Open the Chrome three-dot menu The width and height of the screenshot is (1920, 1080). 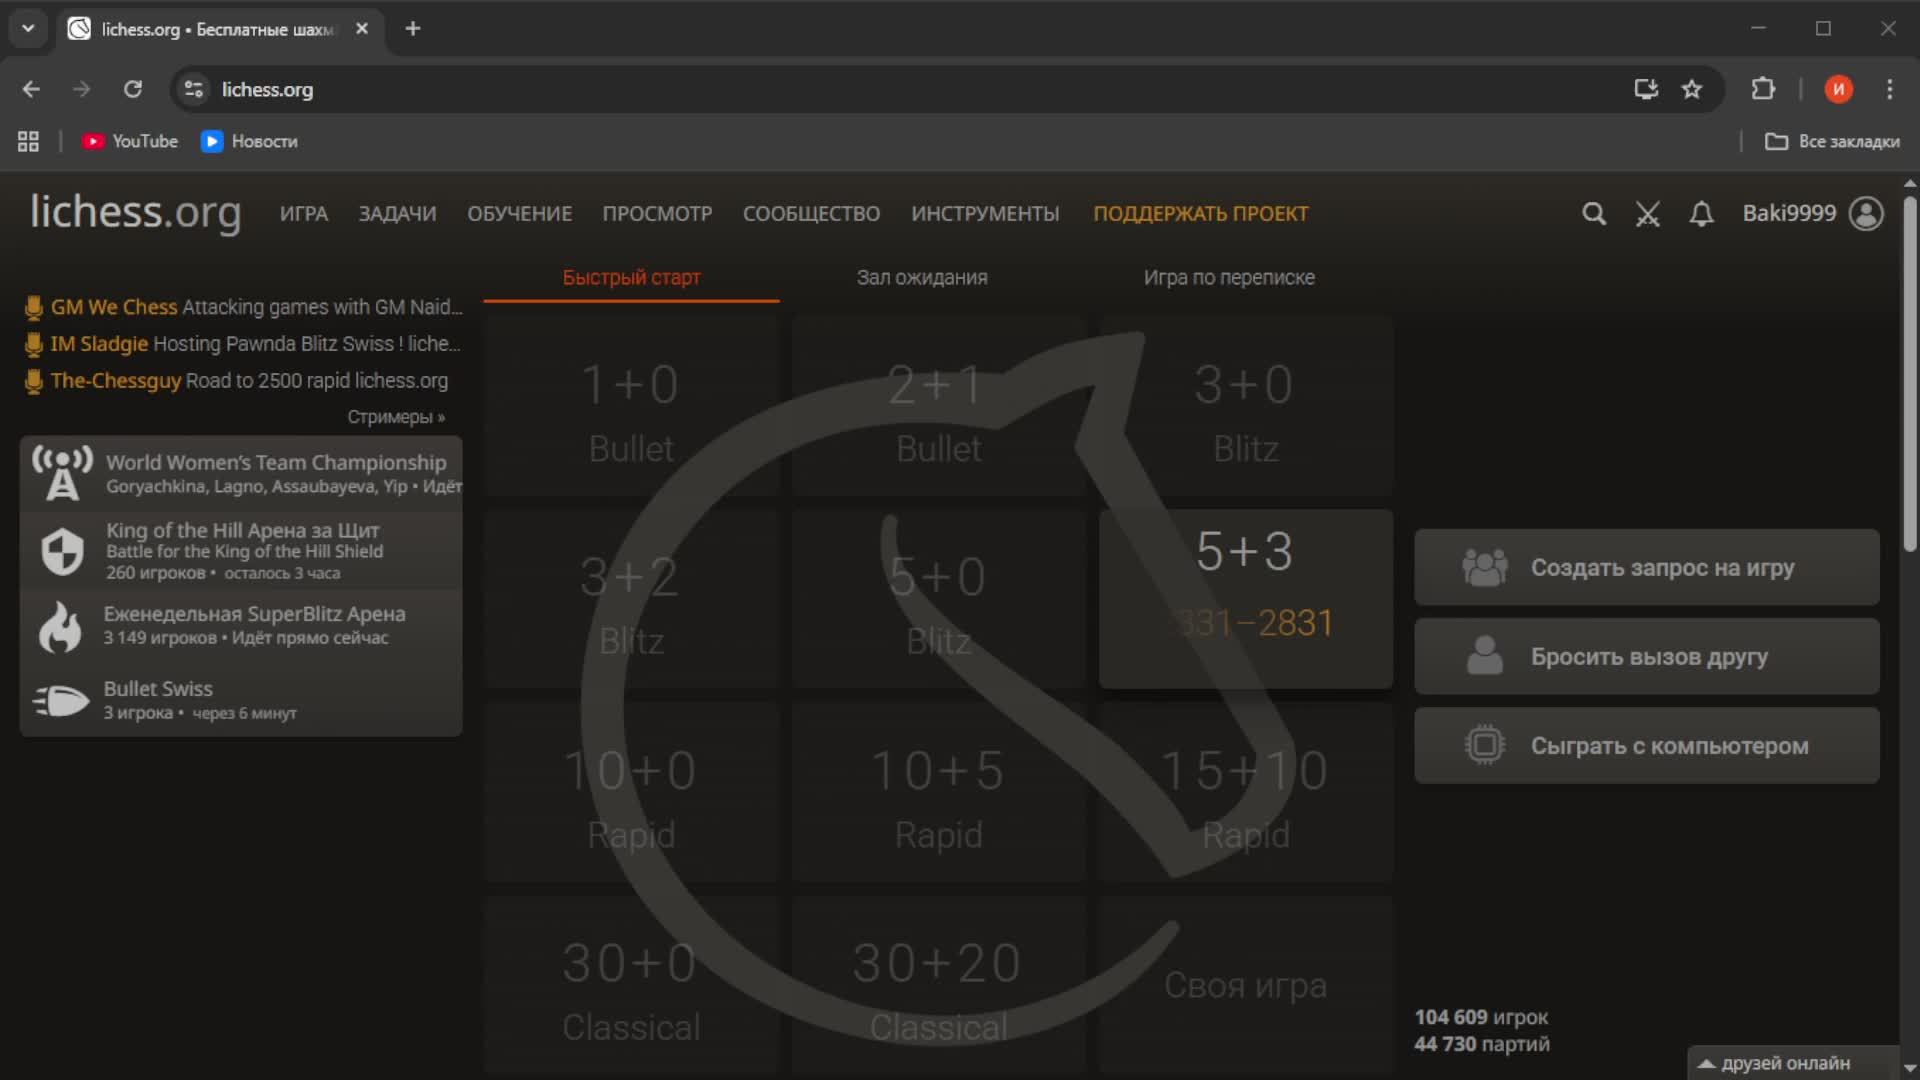tap(1889, 90)
